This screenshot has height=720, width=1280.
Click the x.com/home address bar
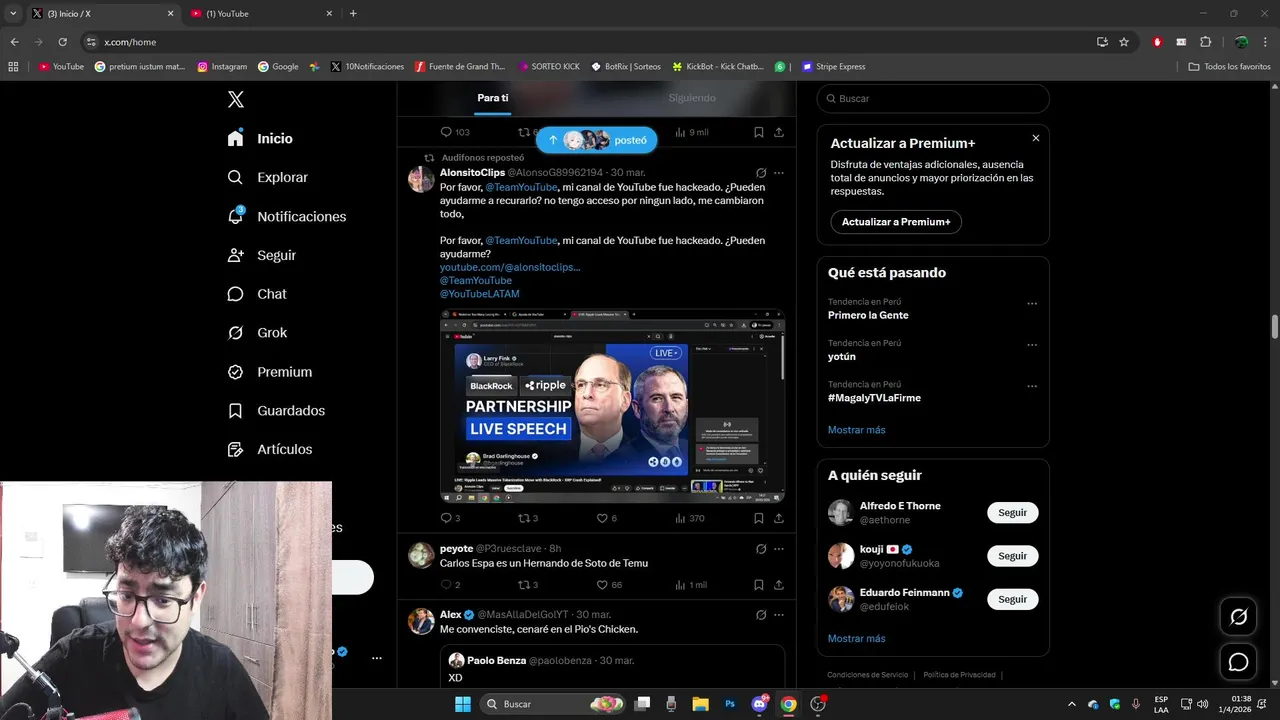pos(590,42)
